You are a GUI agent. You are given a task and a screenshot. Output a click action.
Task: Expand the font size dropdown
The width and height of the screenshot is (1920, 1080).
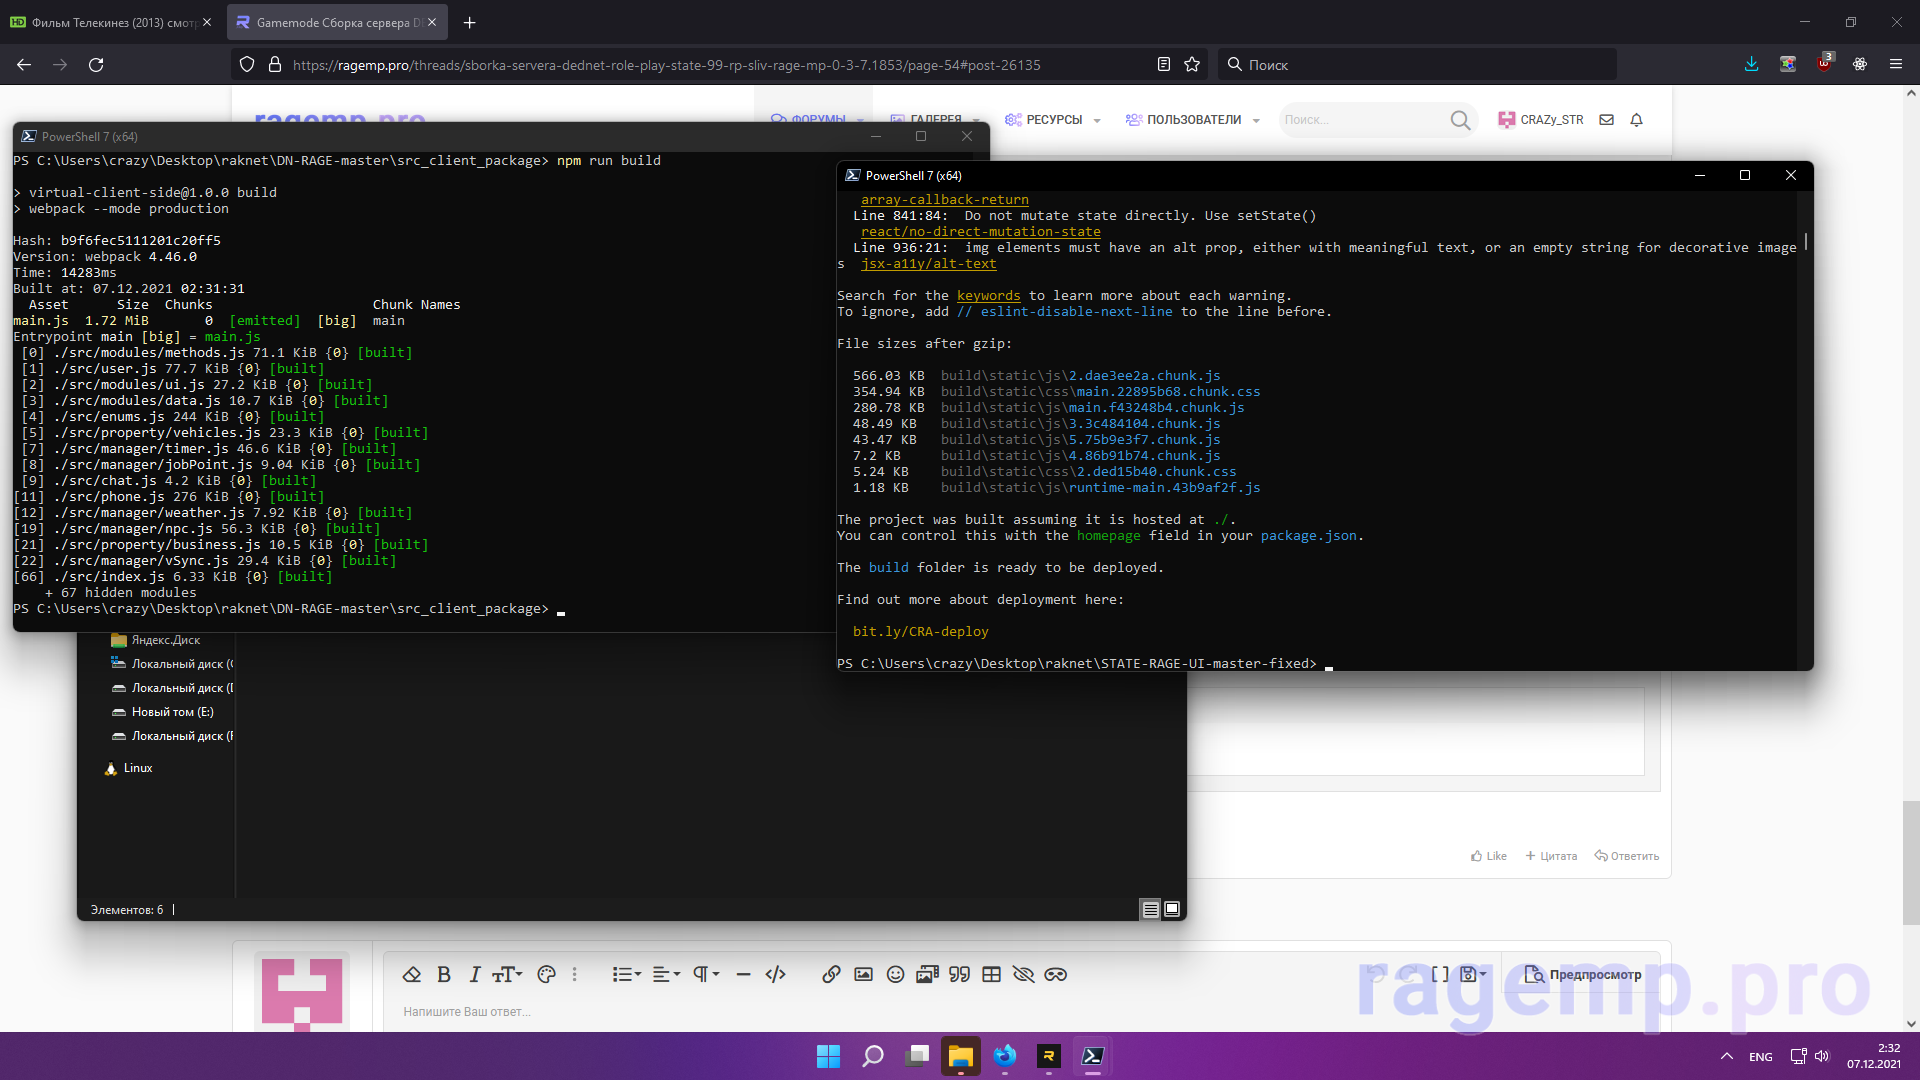(507, 974)
